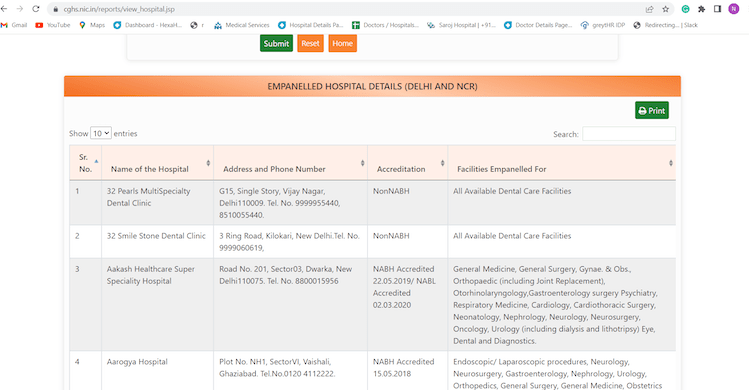Open the Dashboard - HexaH bookmark

[148, 25]
